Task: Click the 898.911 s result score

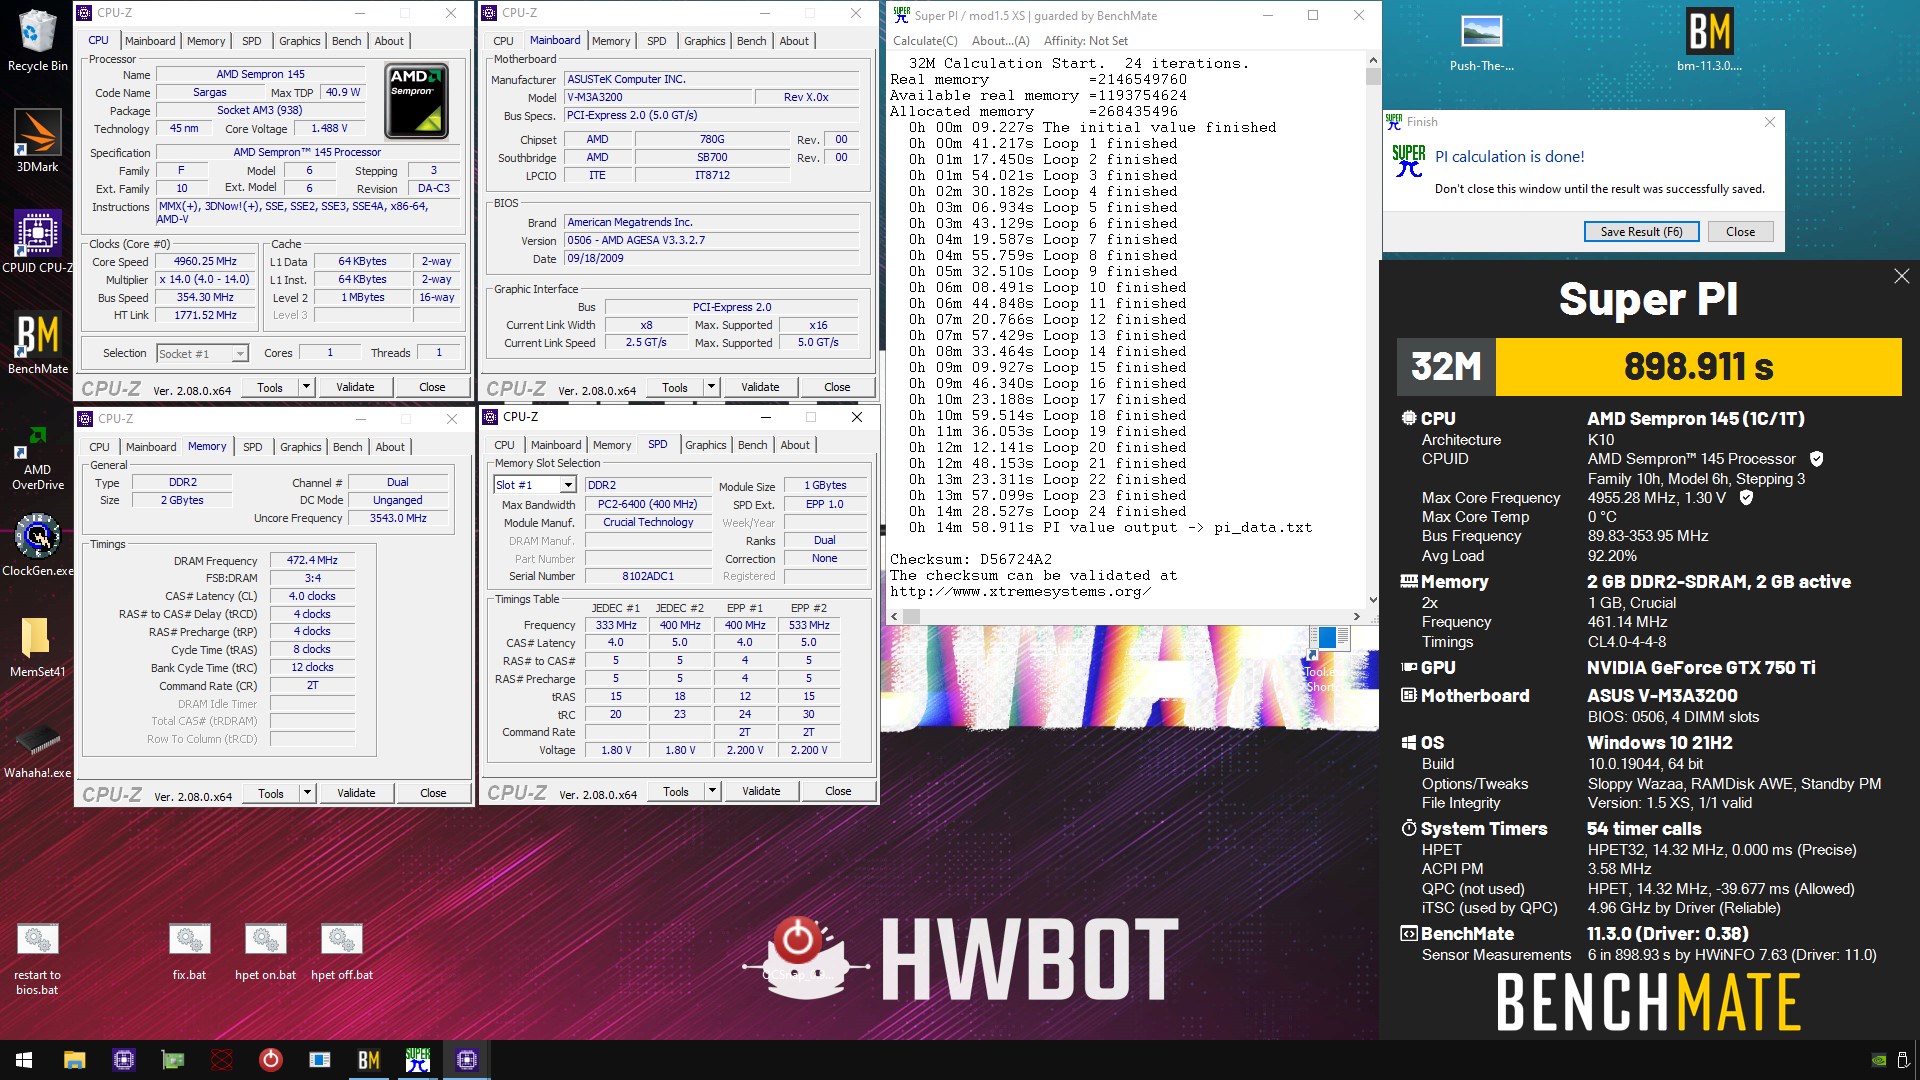Action: click(x=1698, y=367)
